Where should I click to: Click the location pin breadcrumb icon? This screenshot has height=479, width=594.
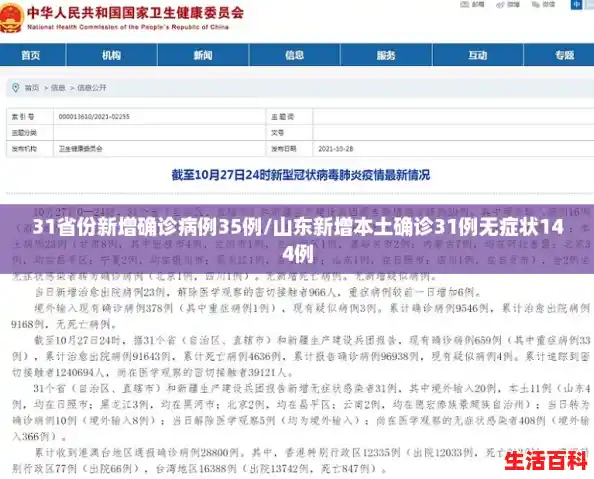[16, 88]
